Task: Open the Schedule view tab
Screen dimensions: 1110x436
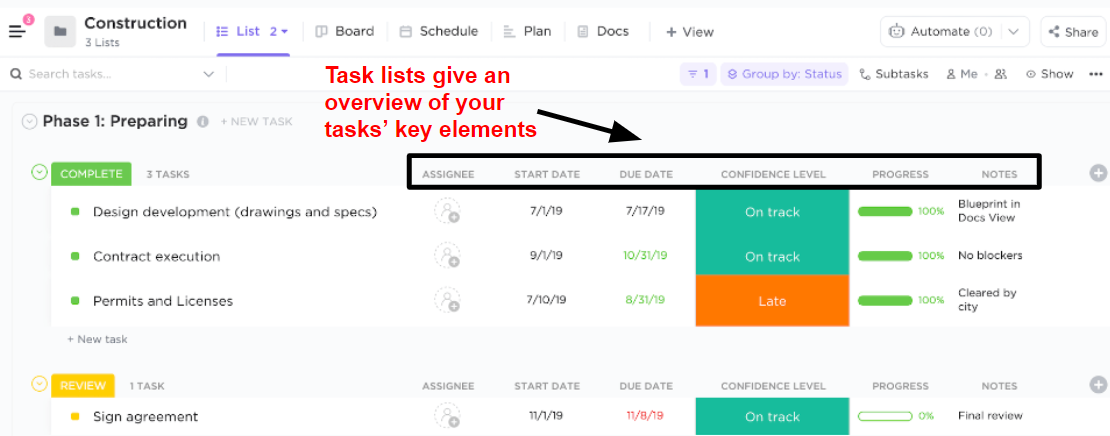Action: click(x=439, y=31)
